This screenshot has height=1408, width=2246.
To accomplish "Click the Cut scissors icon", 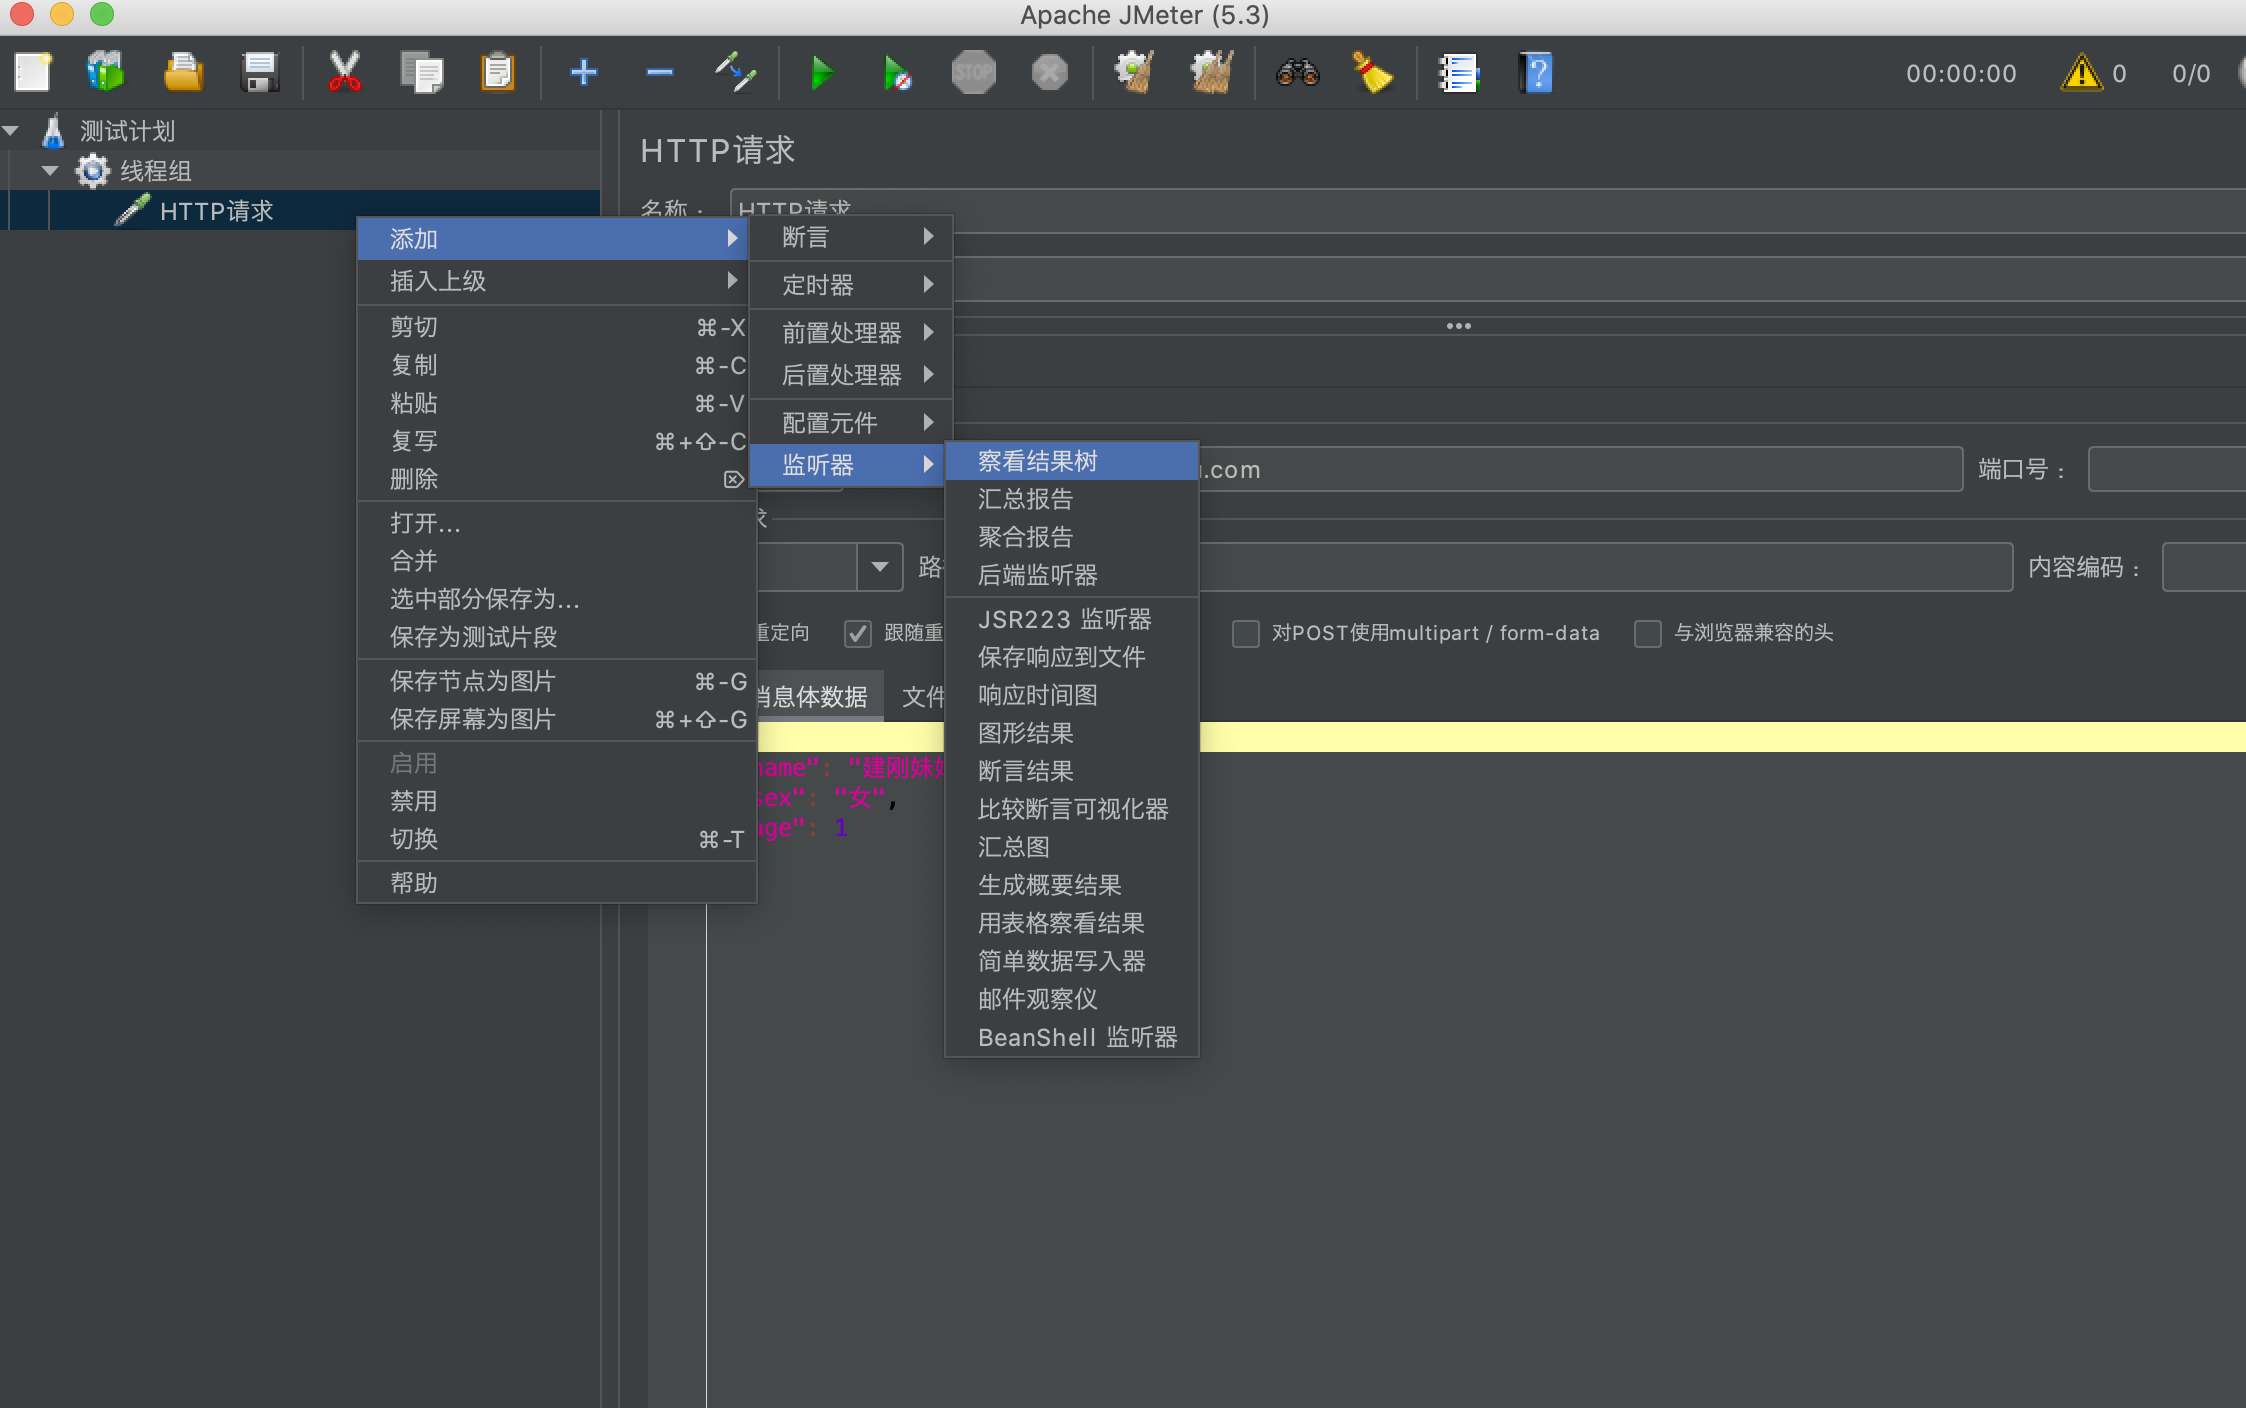I will [344, 72].
